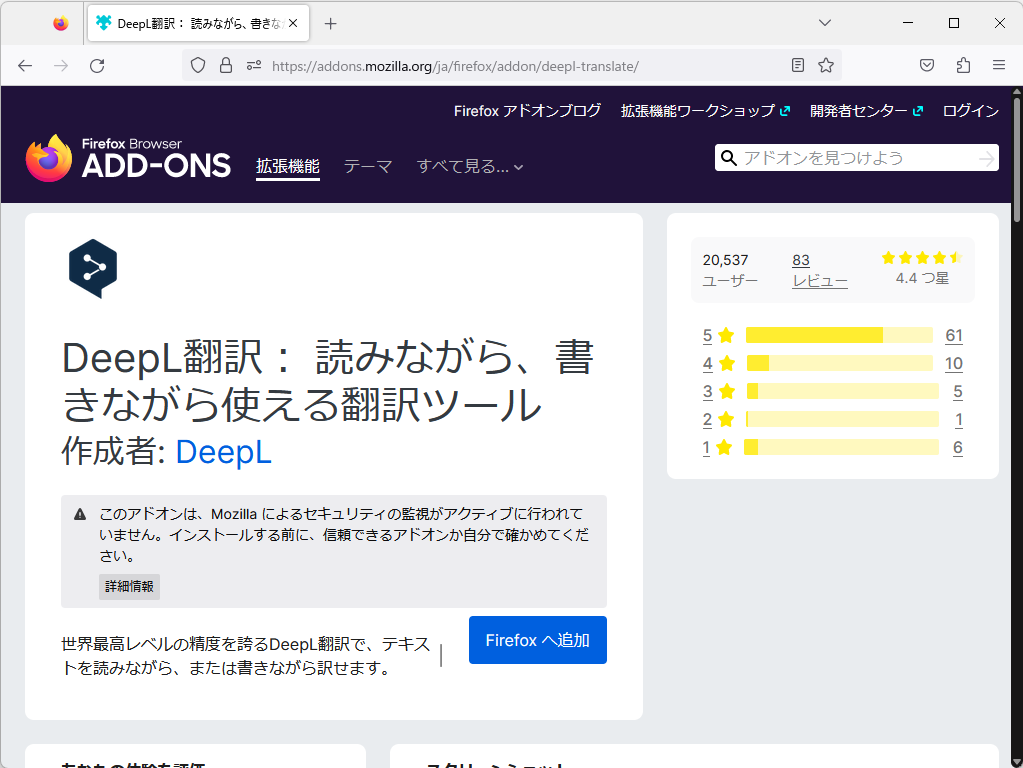1023x768 pixels.
Task: Click the DeepL add-on puzzle-piece logo
Action: pyautogui.click(x=91, y=268)
